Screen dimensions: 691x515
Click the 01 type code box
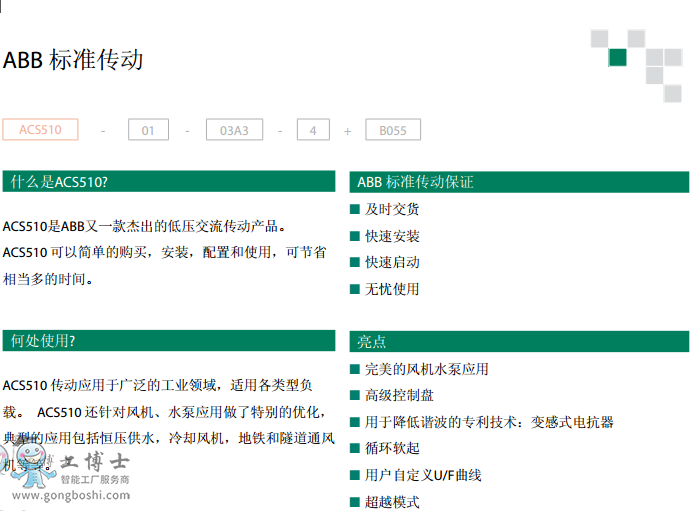pos(148,130)
